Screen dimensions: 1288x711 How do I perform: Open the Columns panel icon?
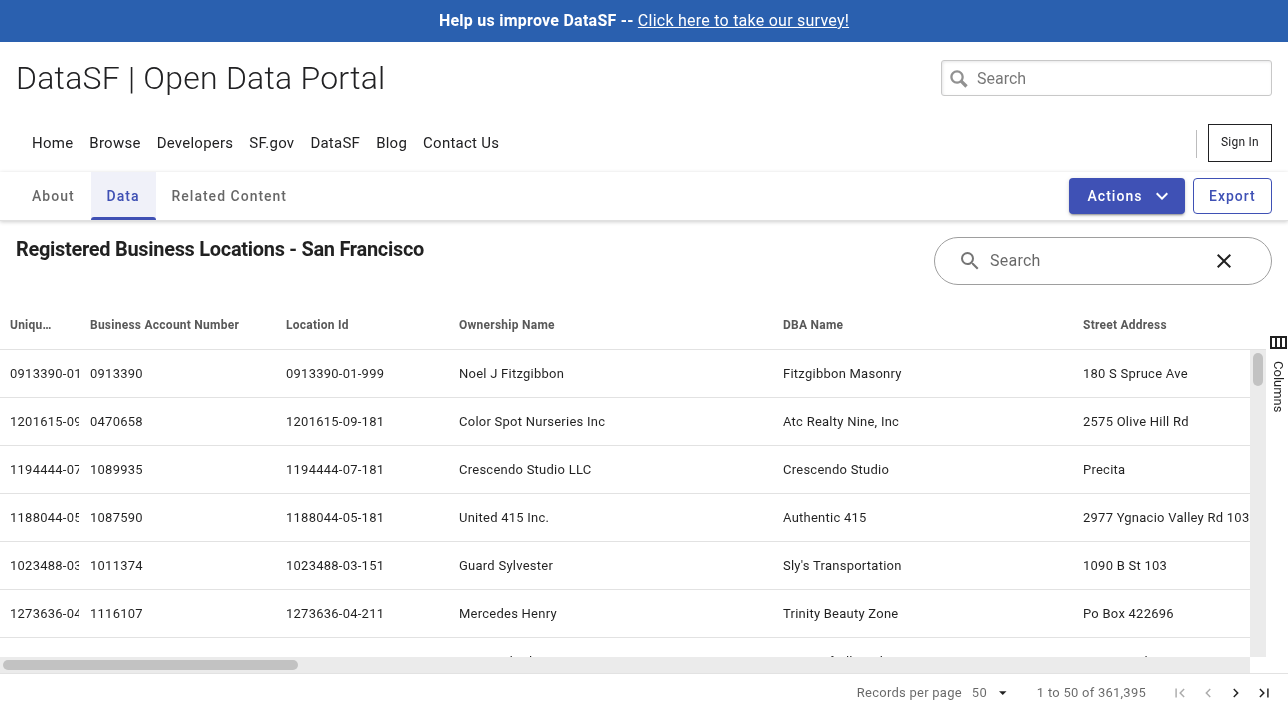pyautogui.click(x=1278, y=342)
